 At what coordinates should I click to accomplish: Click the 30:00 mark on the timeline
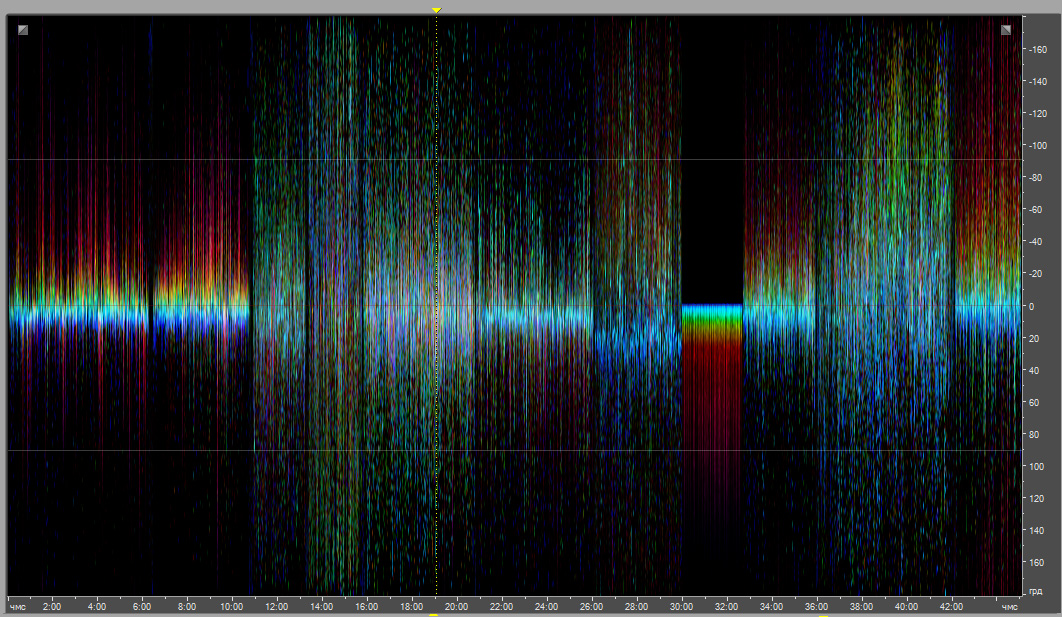click(x=681, y=606)
